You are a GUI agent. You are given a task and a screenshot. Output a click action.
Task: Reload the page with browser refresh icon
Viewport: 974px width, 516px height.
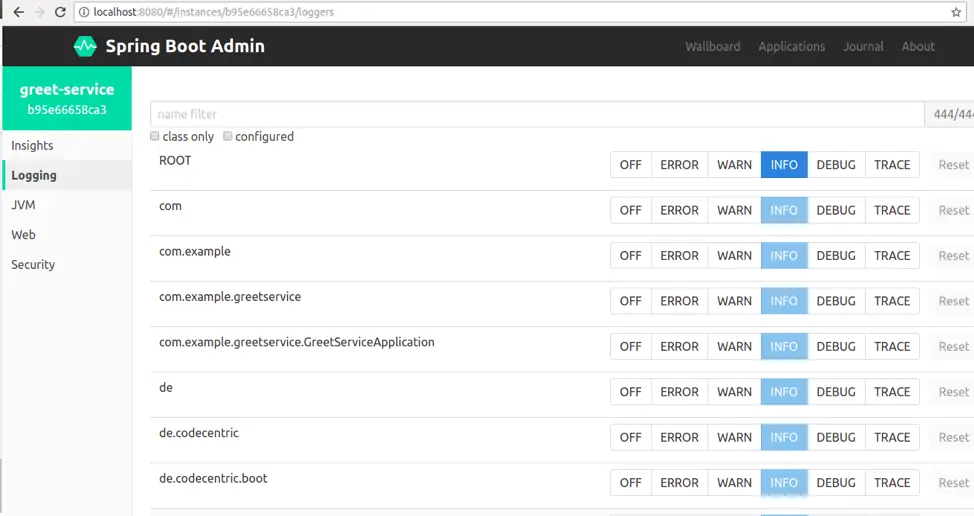click(x=60, y=12)
